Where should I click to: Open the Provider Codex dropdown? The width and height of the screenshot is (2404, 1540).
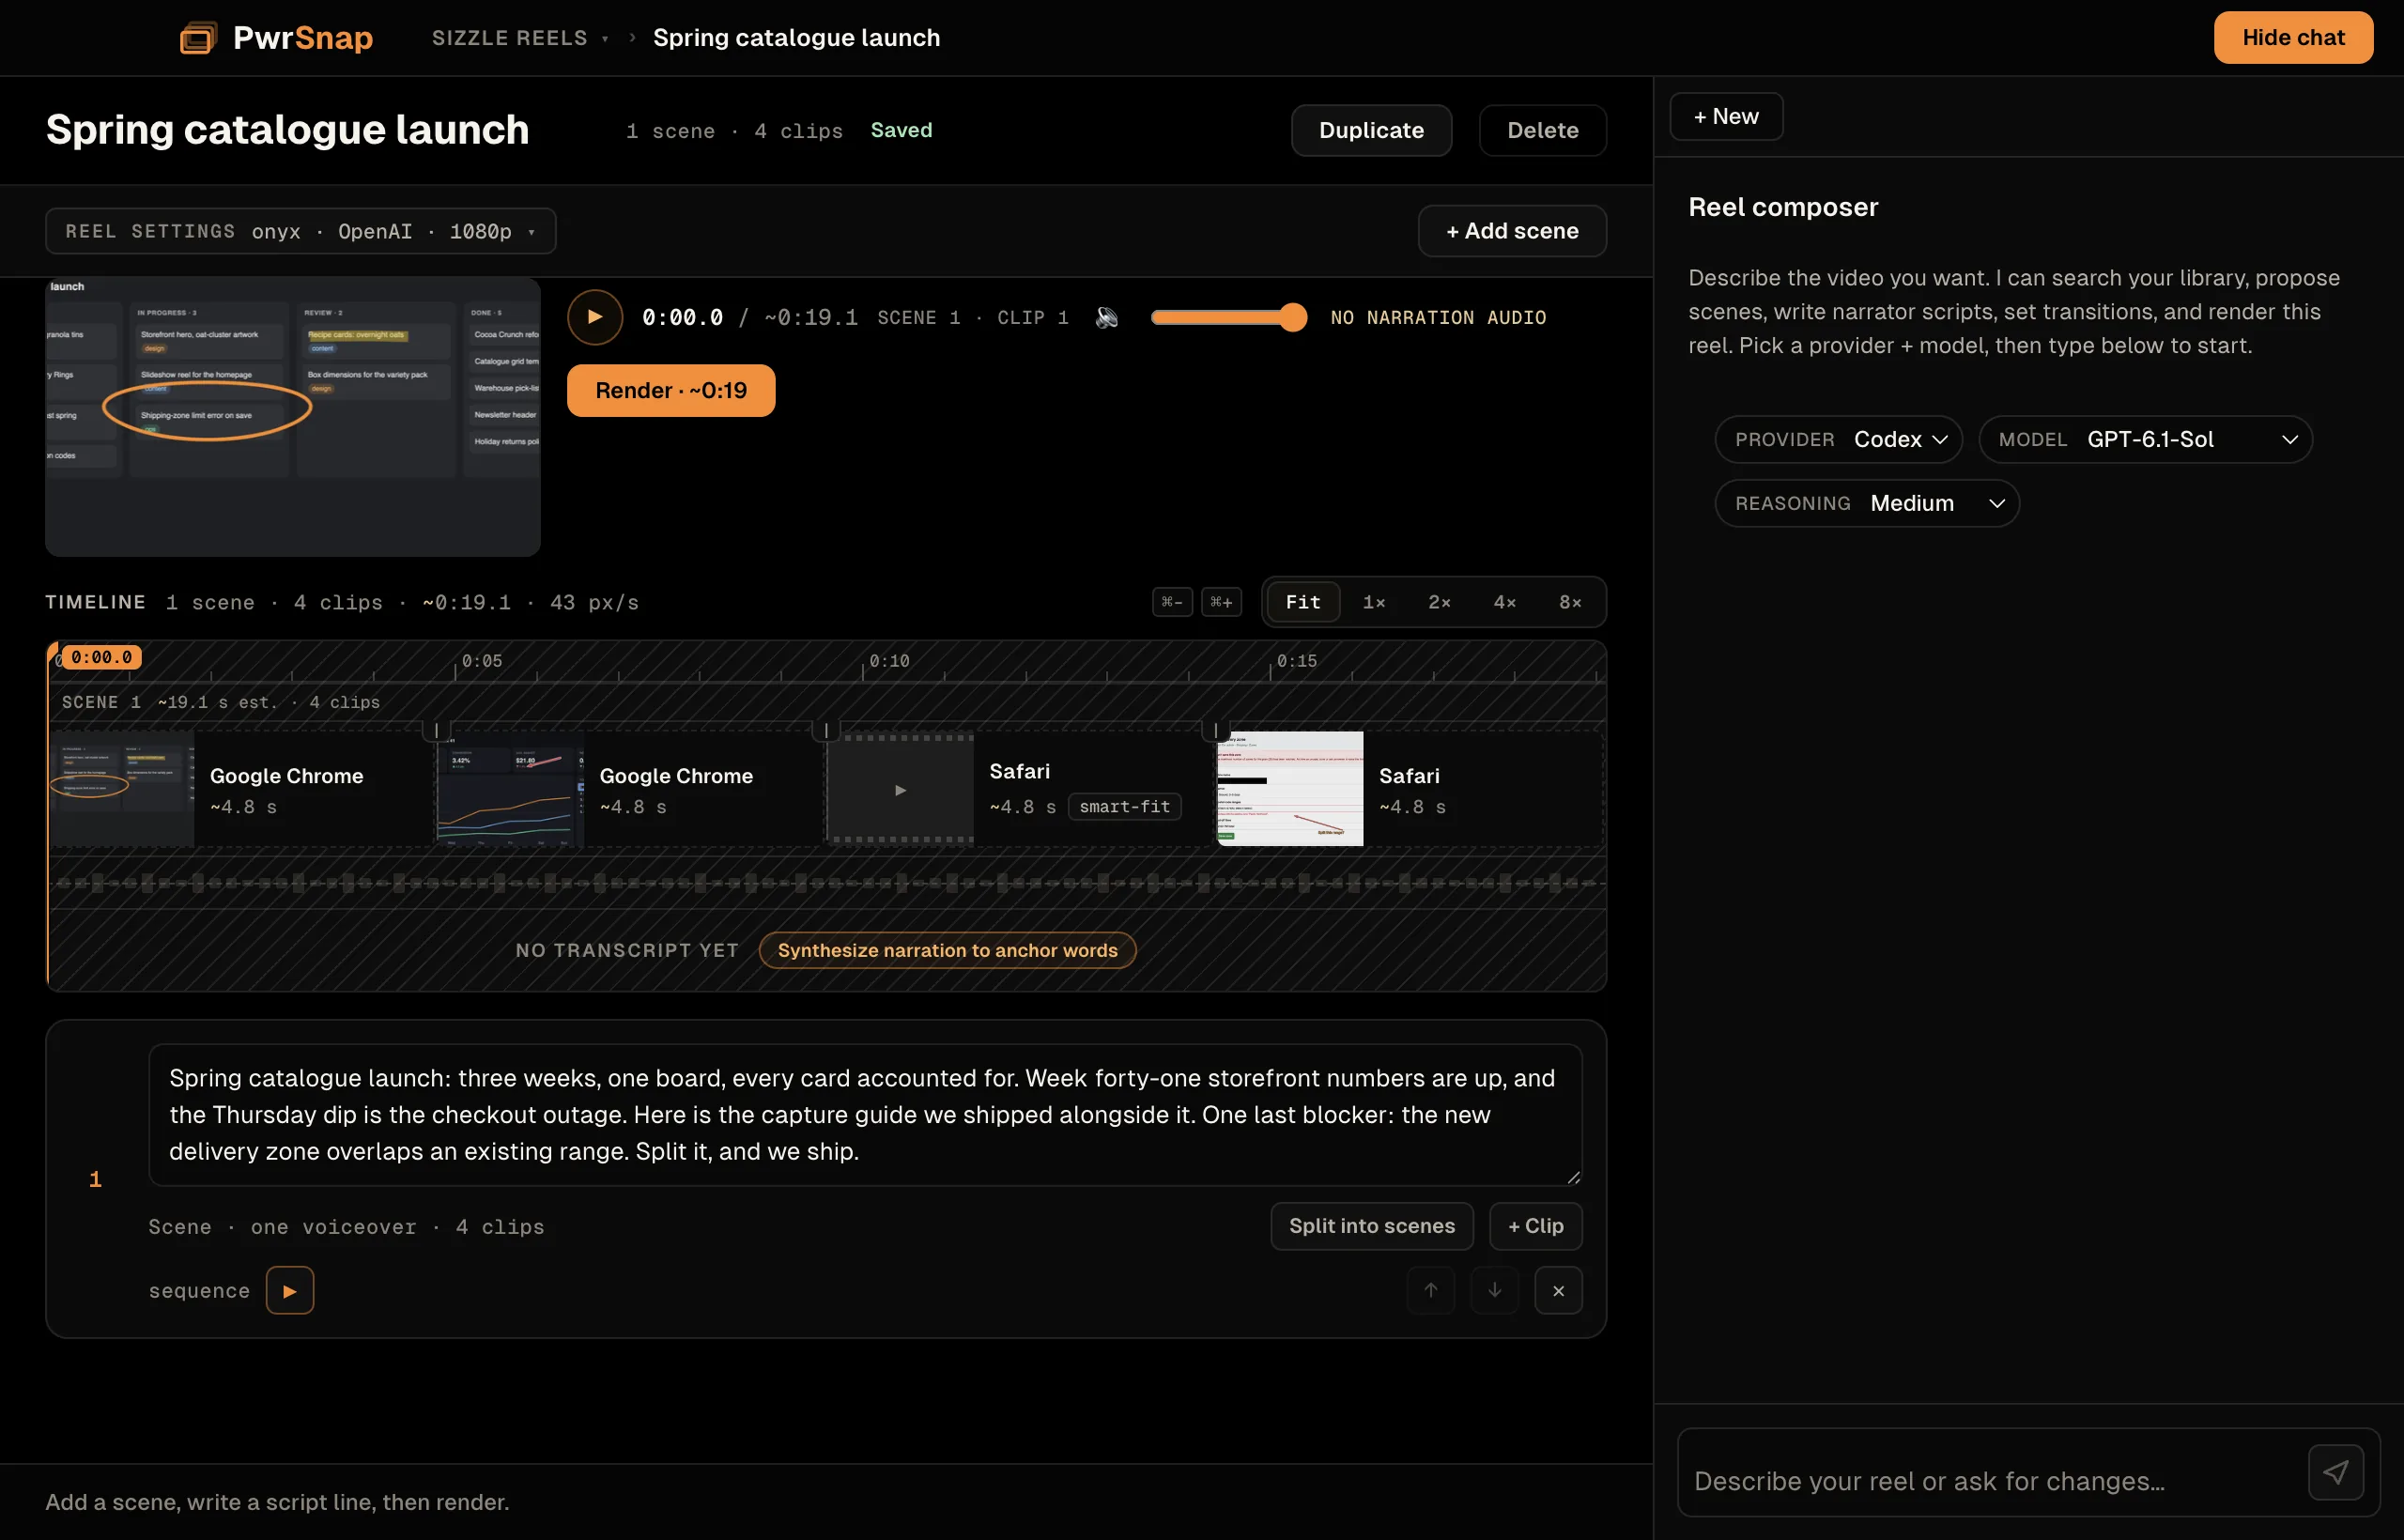click(1839, 439)
